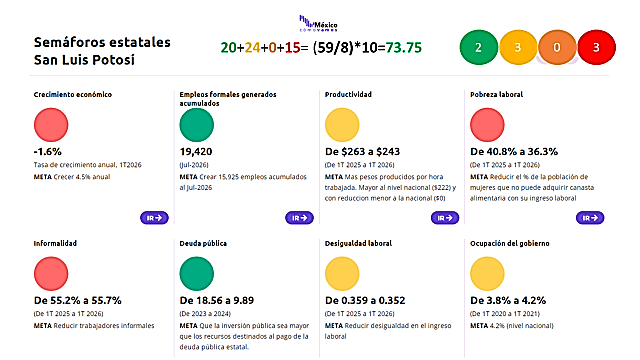Image resolution: width=640 pixels, height=360 pixels.
Task: Click the yellow Ocupación del gobierno indicator light
Action: [x=487, y=273]
